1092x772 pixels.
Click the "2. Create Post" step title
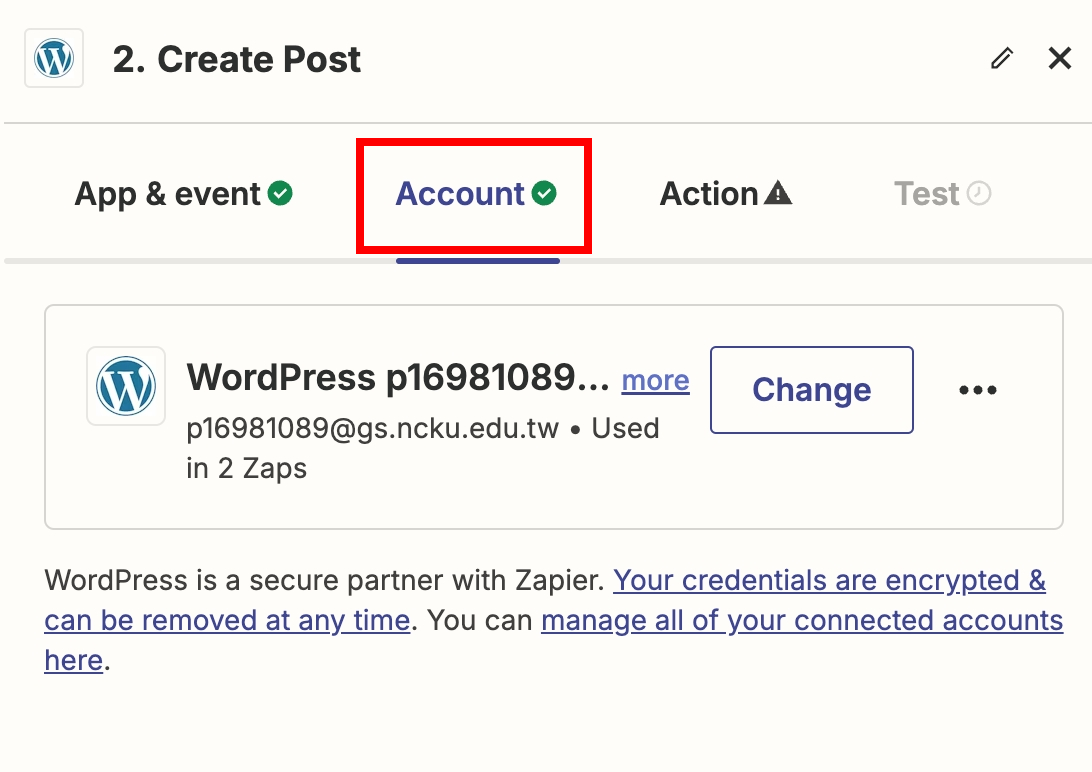click(236, 60)
